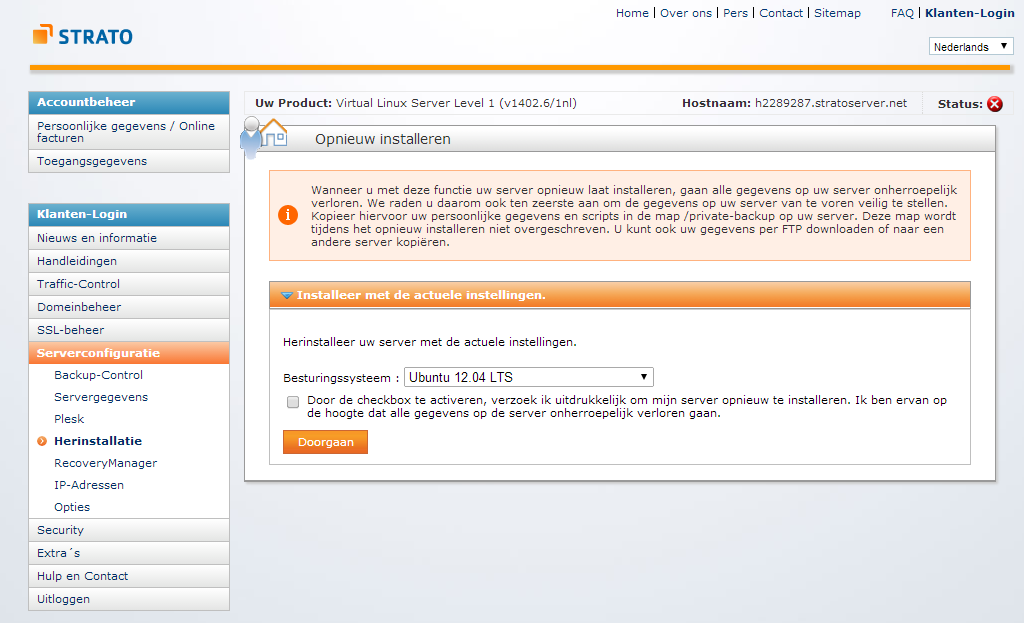Click the FAQ link
The width and height of the screenshot is (1024, 623).
[902, 13]
